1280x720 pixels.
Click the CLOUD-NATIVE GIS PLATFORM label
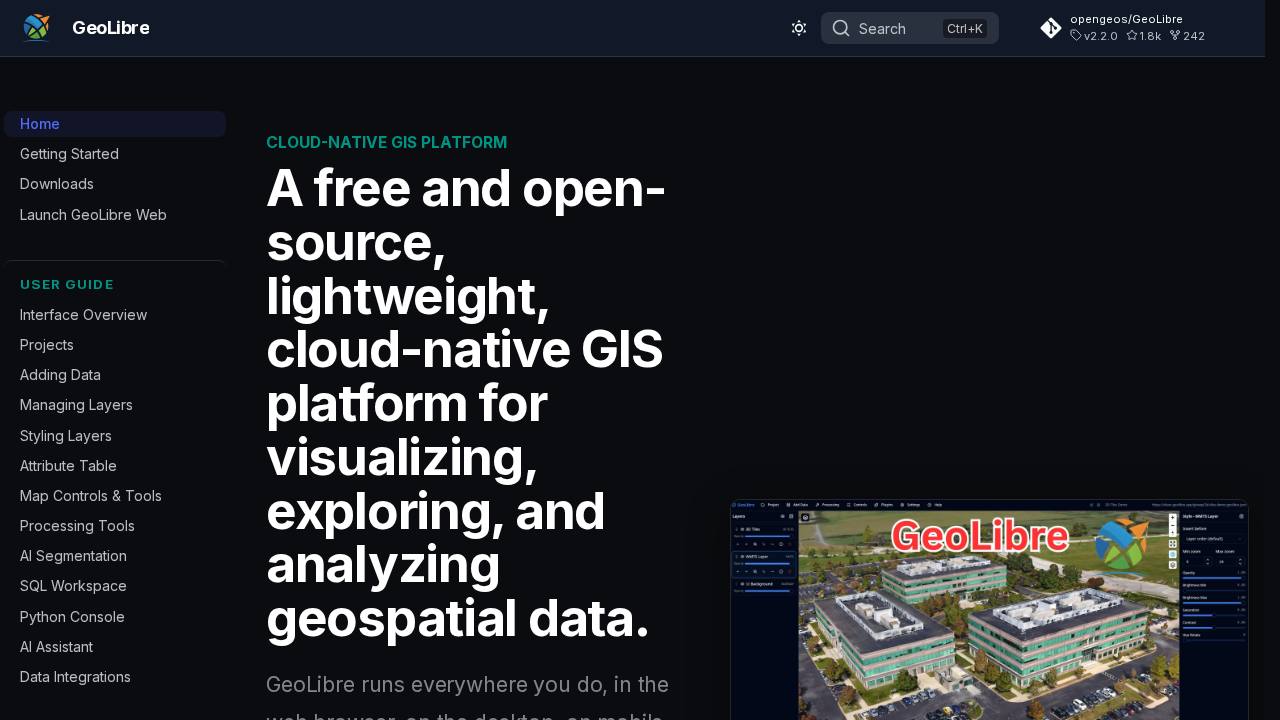click(x=387, y=143)
